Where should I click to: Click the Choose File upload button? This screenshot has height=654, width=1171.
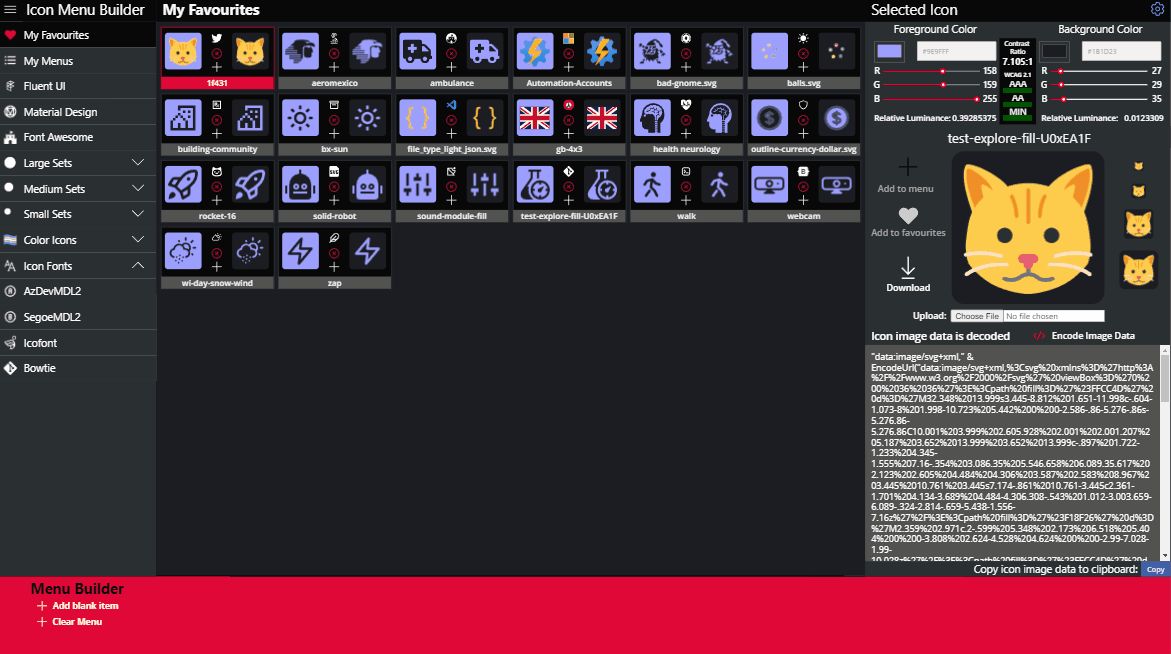[x=977, y=317]
